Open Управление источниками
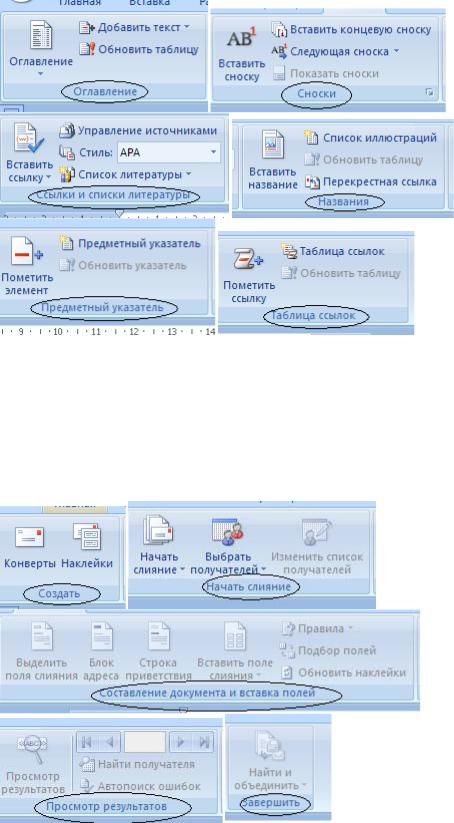The height and width of the screenshot is (823, 454). 138,130
